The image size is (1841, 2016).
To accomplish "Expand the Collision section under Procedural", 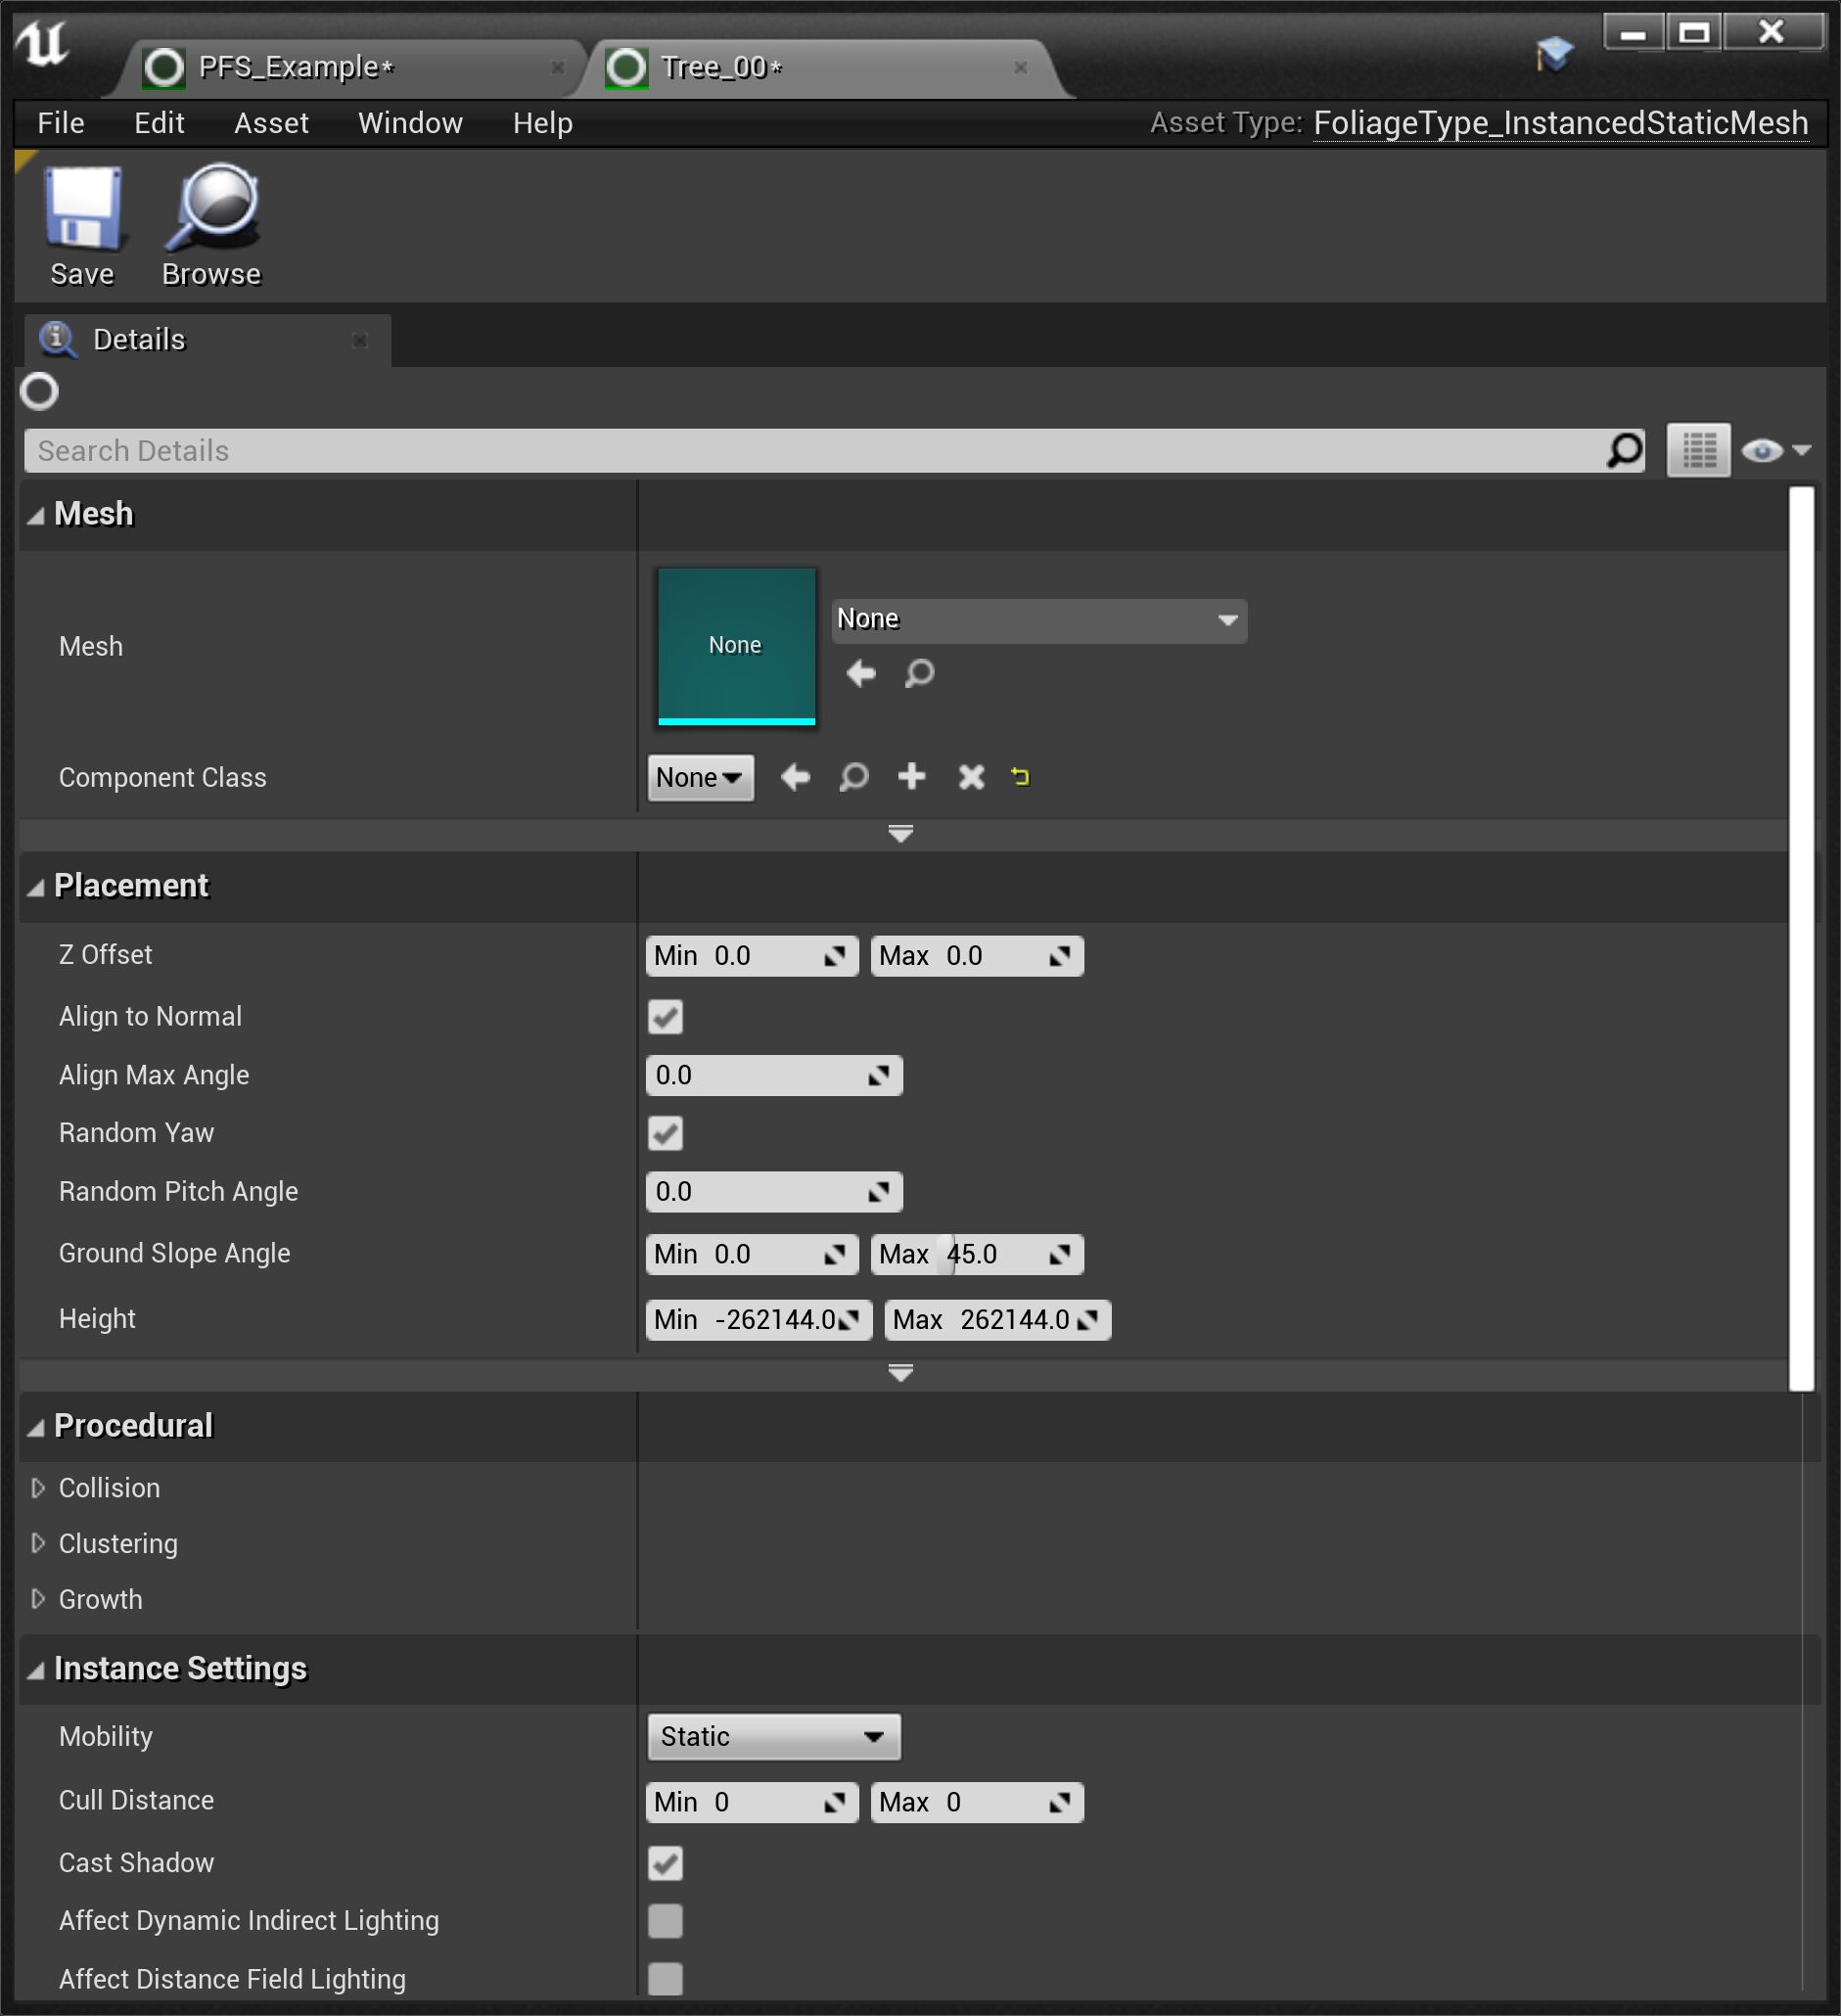I will [x=38, y=1488].
